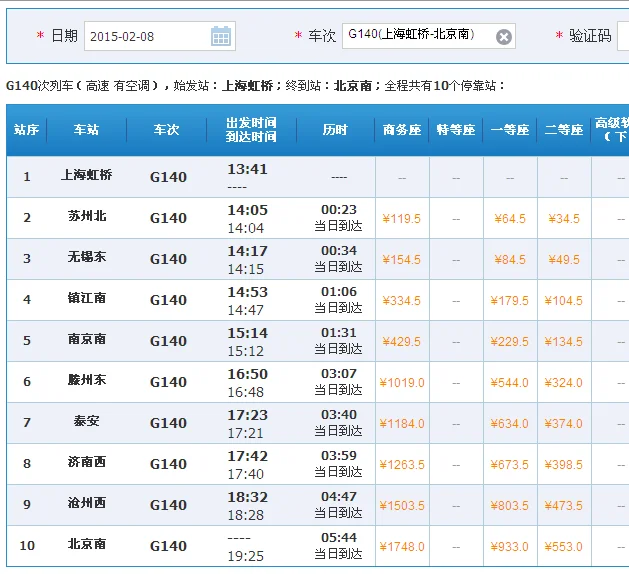
Task: Click business seat price ¥429.5
Action: pyautogui.click(x=402, y=342)
